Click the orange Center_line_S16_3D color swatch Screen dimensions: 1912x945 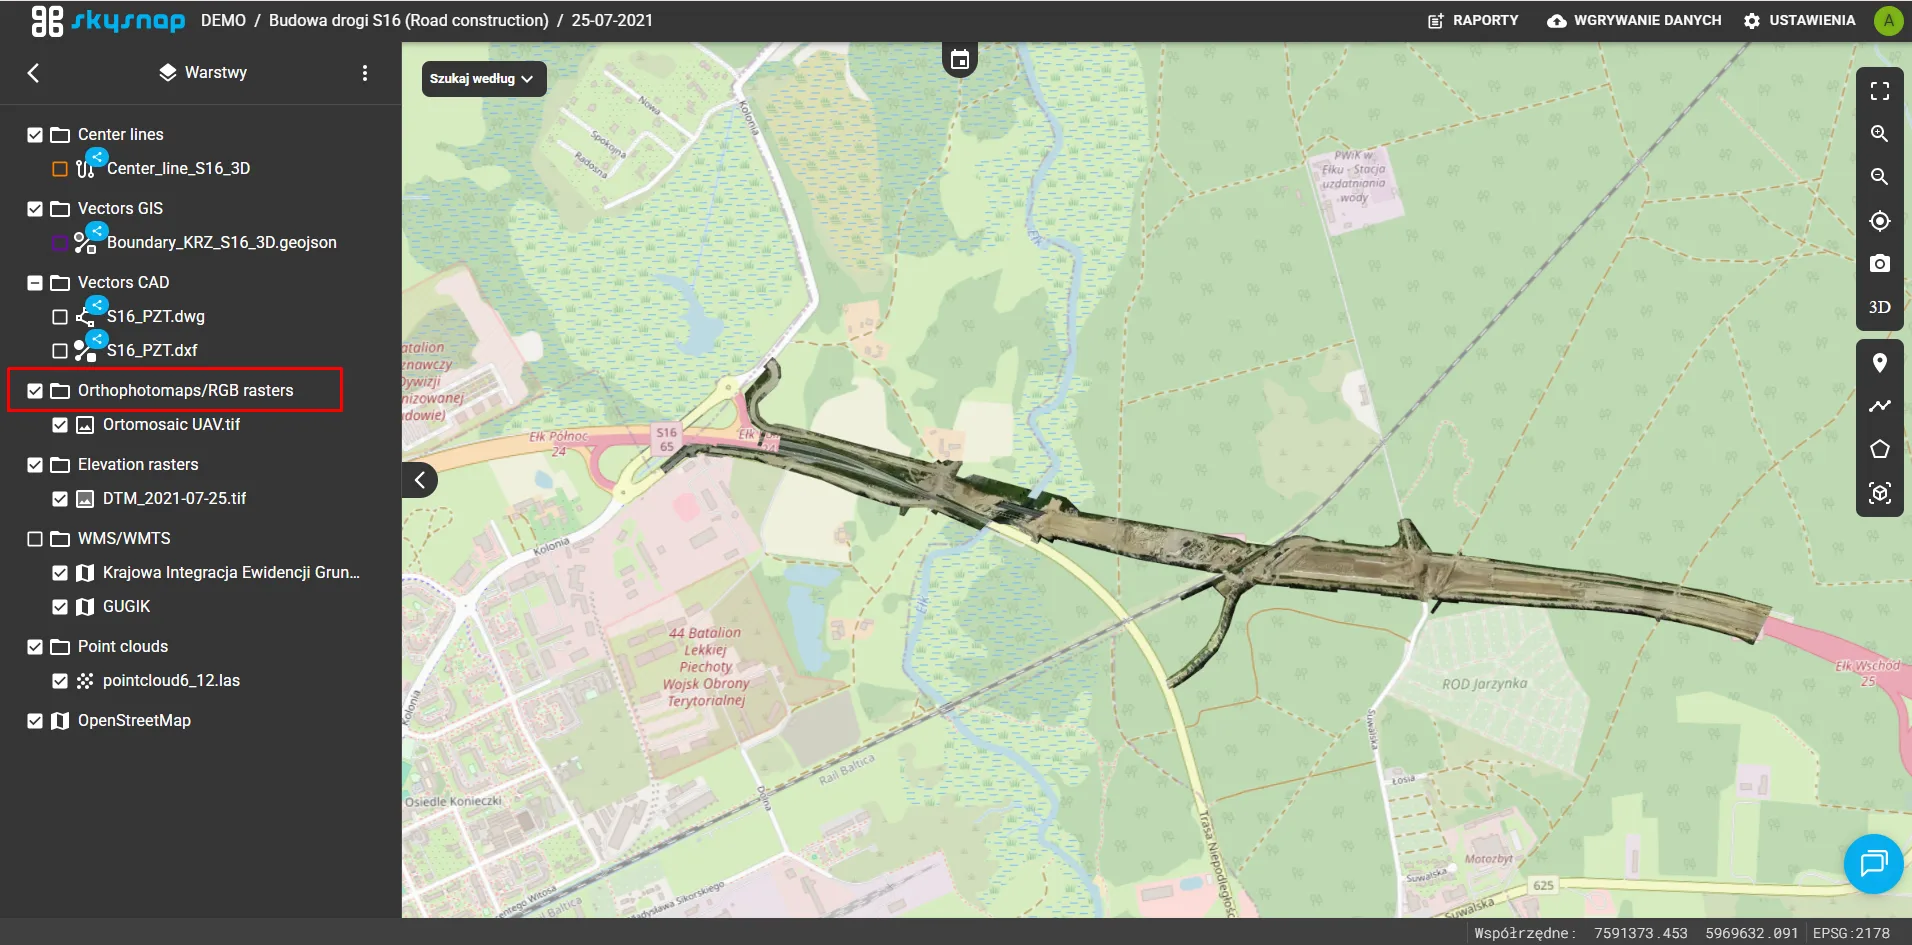60,169
